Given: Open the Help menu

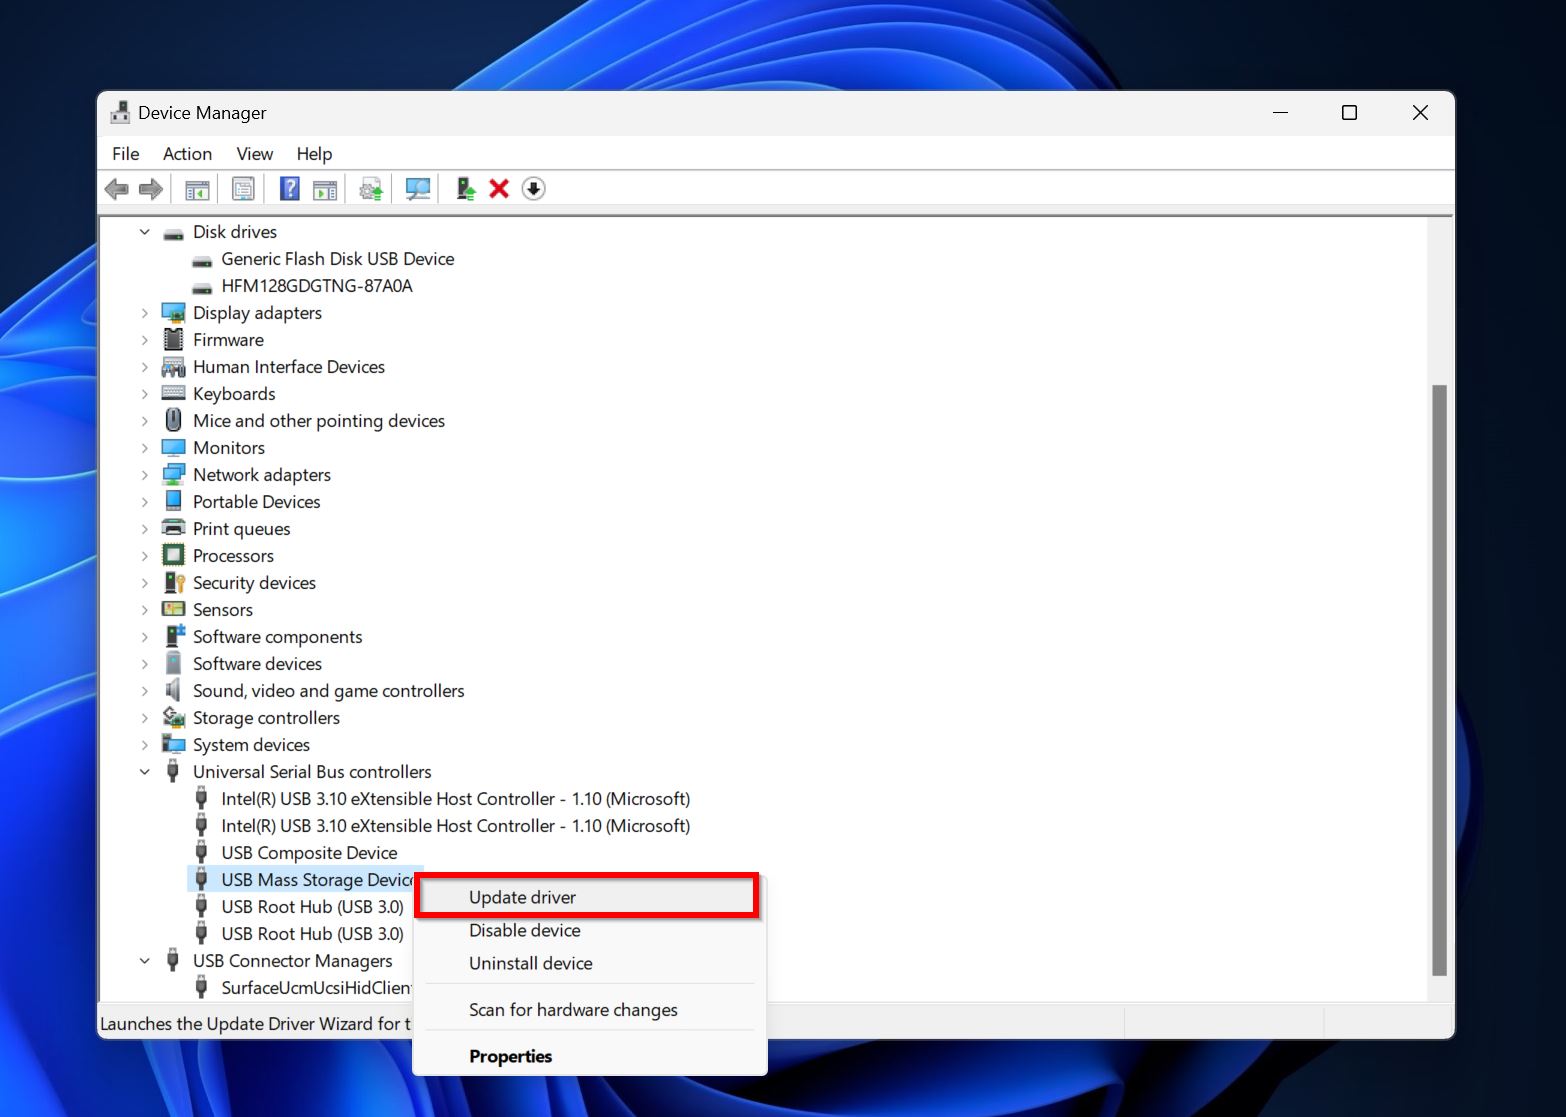Looking at the screenshot, I should pyautogui.click(x=314, y=154).
